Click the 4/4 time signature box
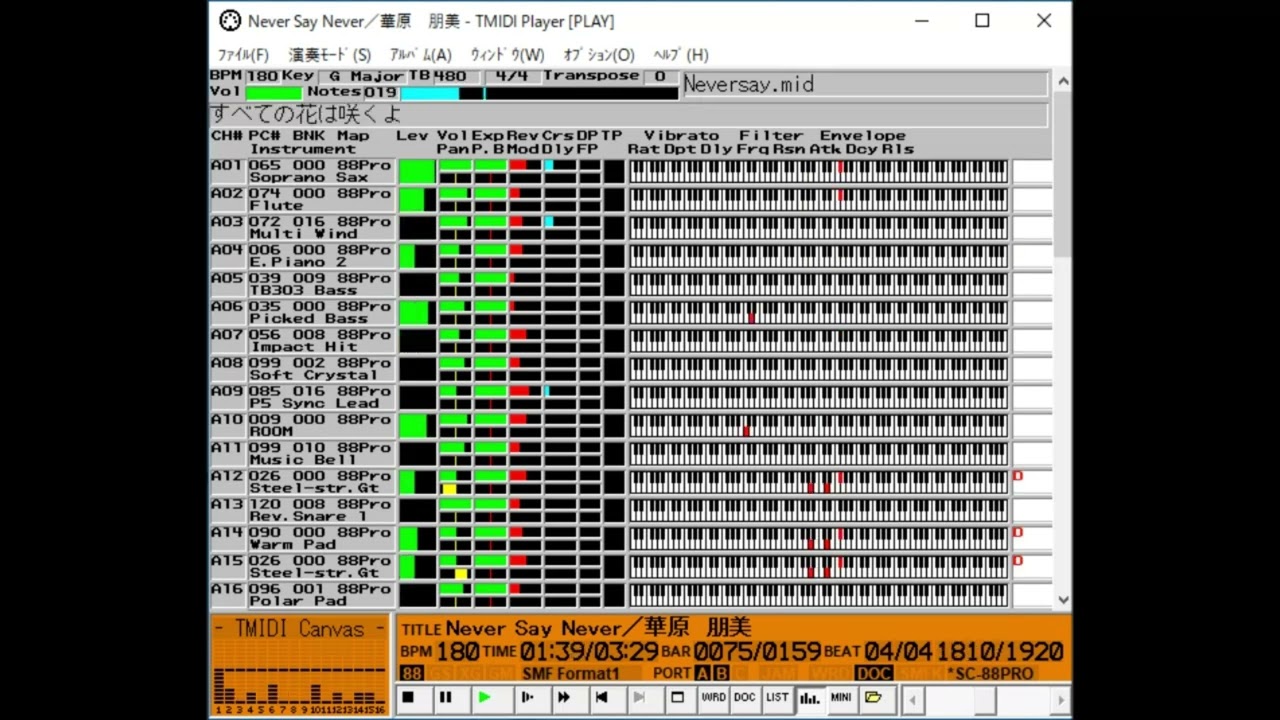1280x720 pixels. point(511,76)
